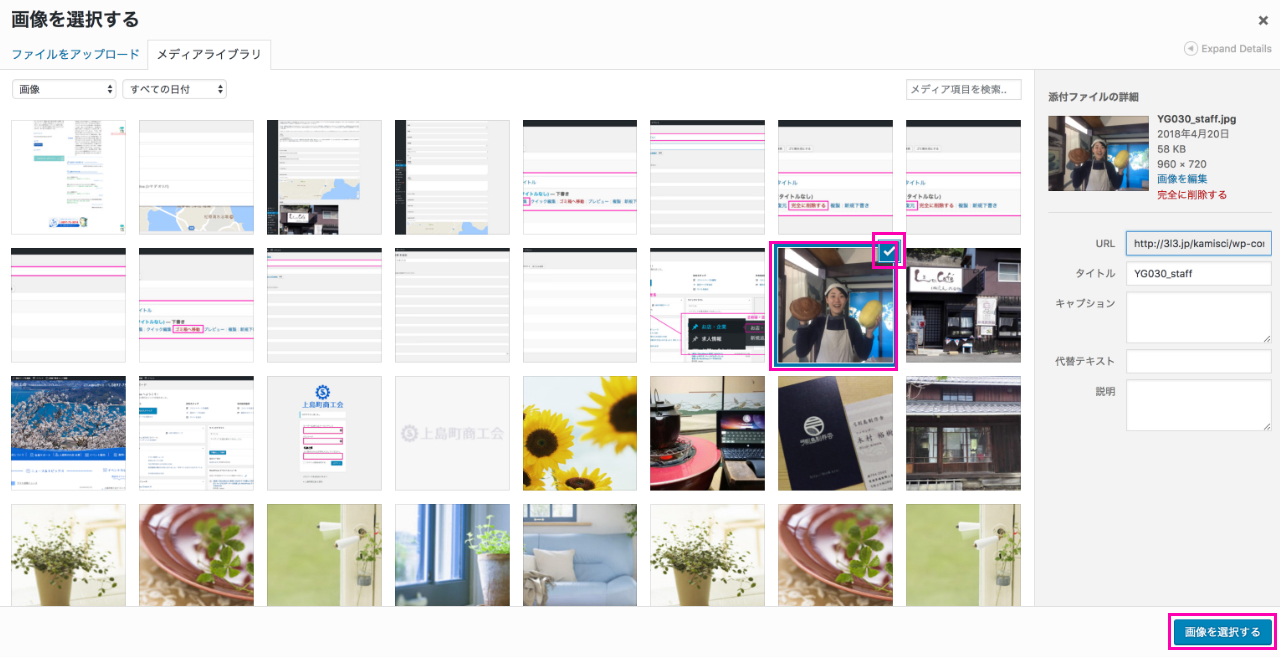Select the map screenshot thumbnail
Viewport: 1280px width, 657px height.
tap(196, 177)
